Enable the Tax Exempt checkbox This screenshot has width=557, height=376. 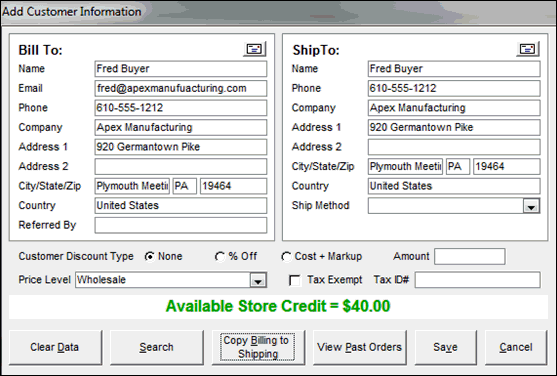pos(294,280)
